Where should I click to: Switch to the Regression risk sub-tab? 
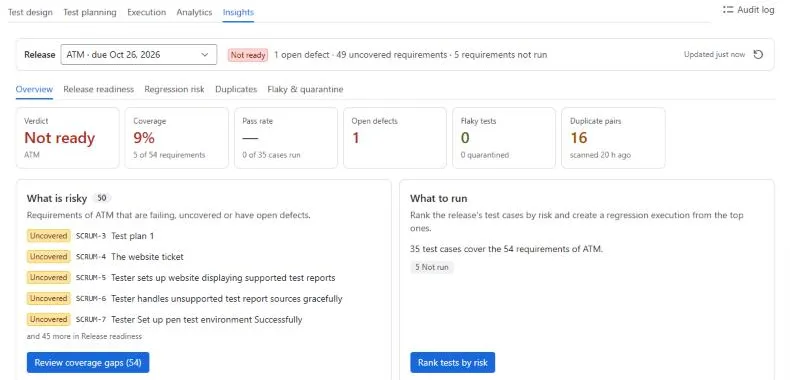[x=174, y=89]
